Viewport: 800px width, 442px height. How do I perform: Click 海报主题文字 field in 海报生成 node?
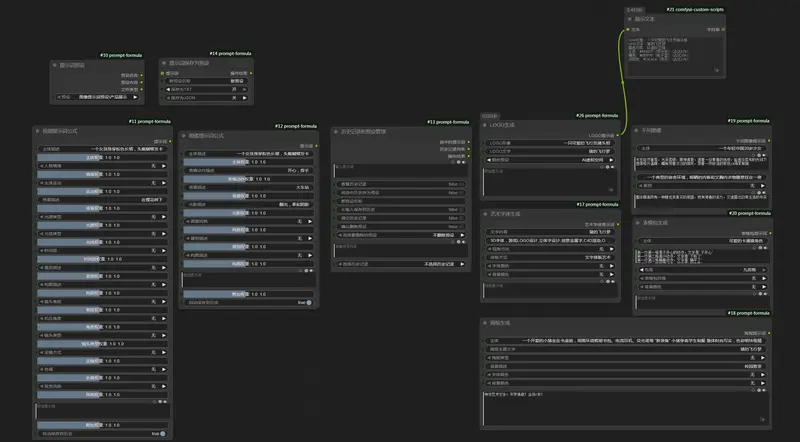click(x=625, y=349)
